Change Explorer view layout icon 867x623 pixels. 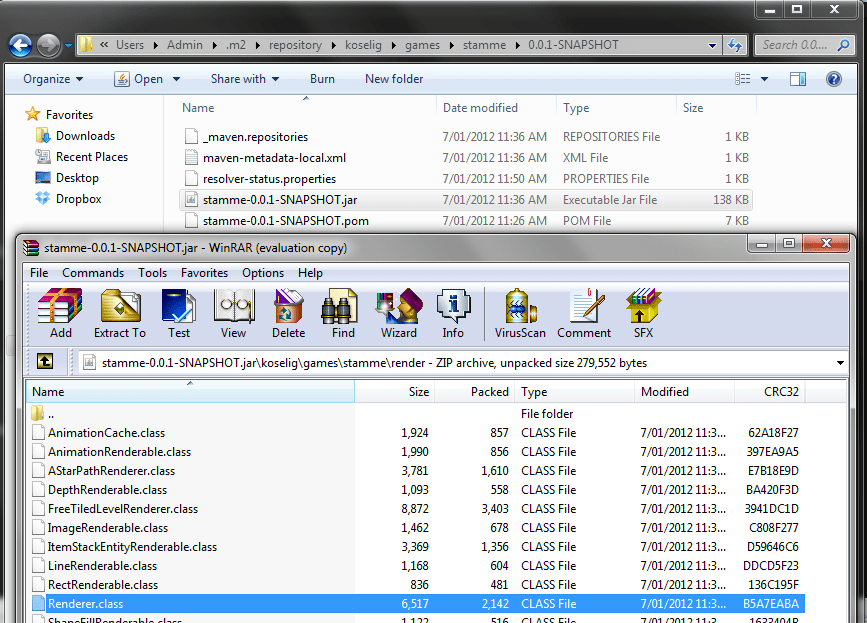(743, 79)
